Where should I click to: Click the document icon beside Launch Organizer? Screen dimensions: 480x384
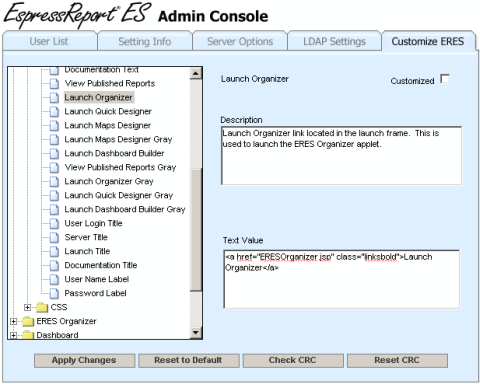coord(54,97)
